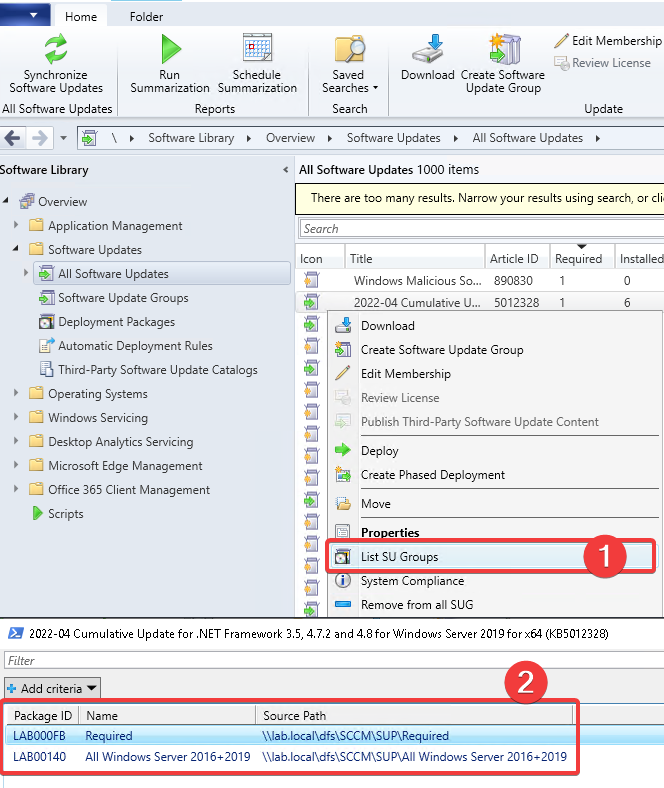Expand Operating Systems tree node

16,393
